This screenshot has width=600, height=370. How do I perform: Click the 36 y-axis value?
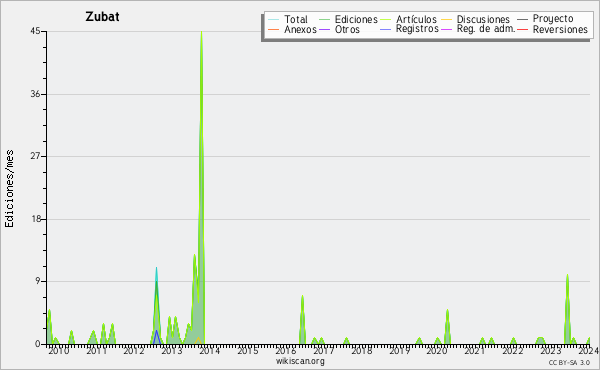tap(35, 94)
